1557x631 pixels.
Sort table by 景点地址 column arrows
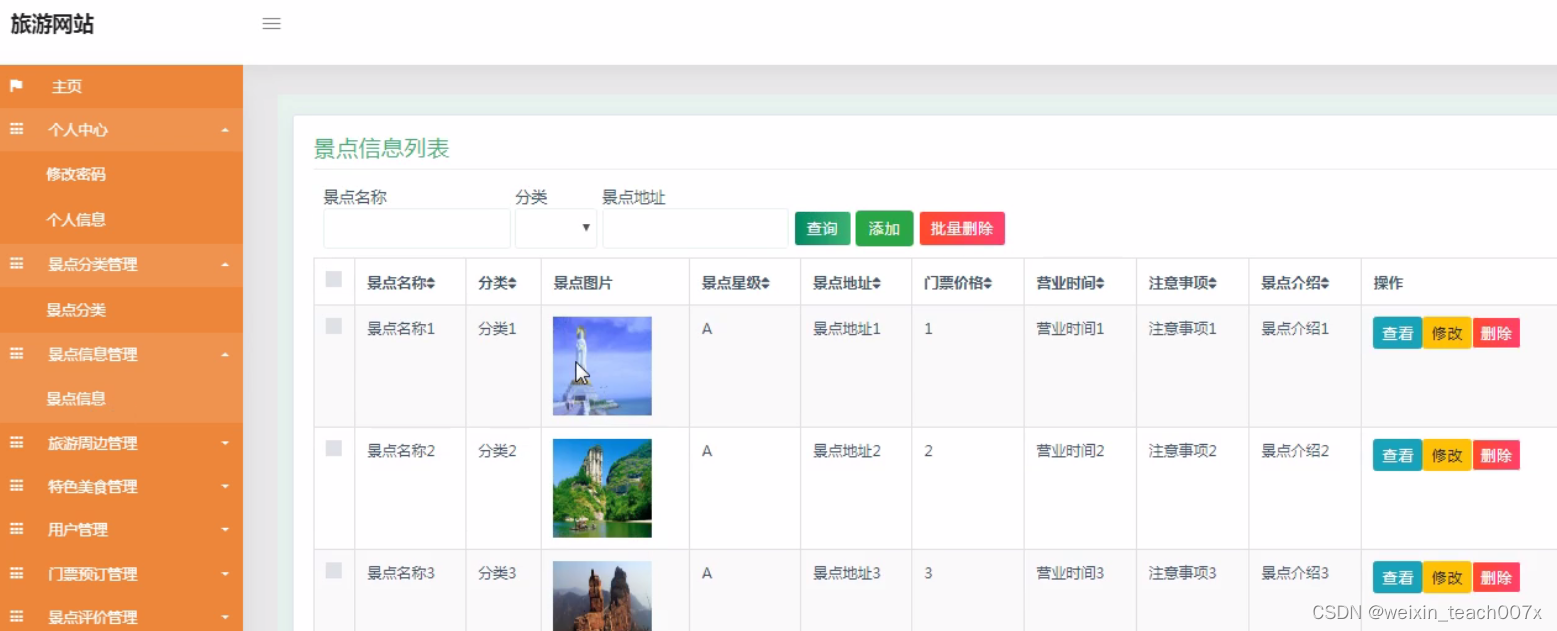point(876,284)
